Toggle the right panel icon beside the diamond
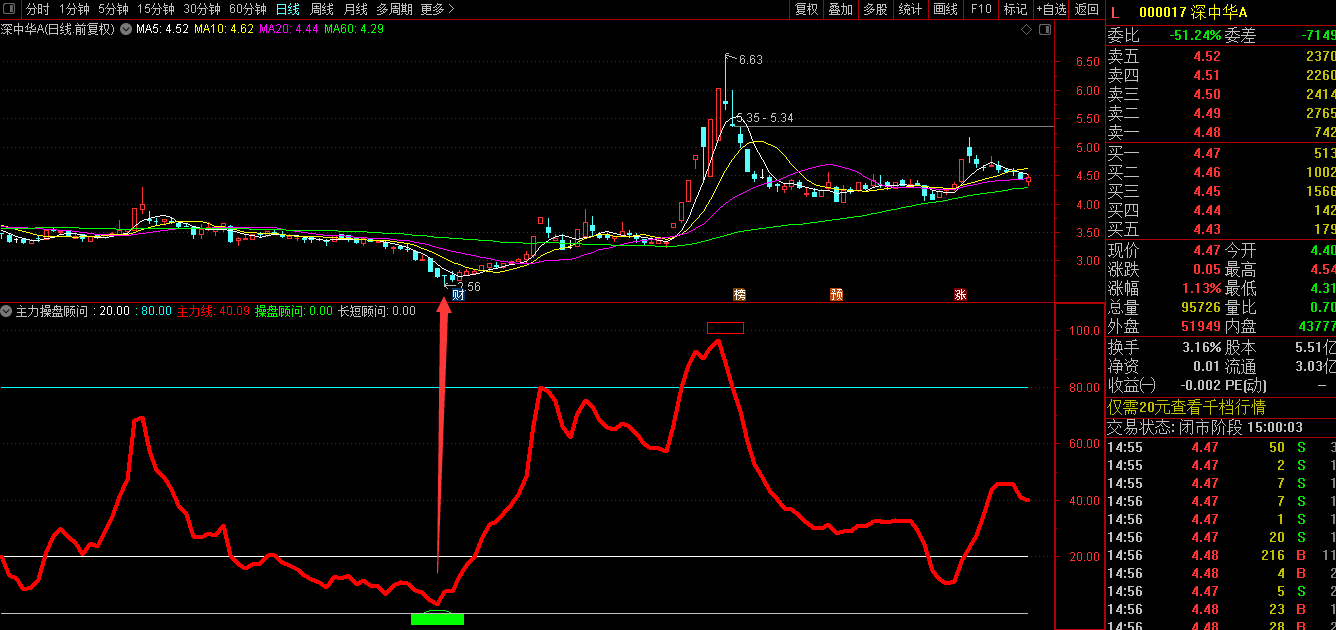The width and height of the screenshot is (1336, 630). (x=1045, y=30)
